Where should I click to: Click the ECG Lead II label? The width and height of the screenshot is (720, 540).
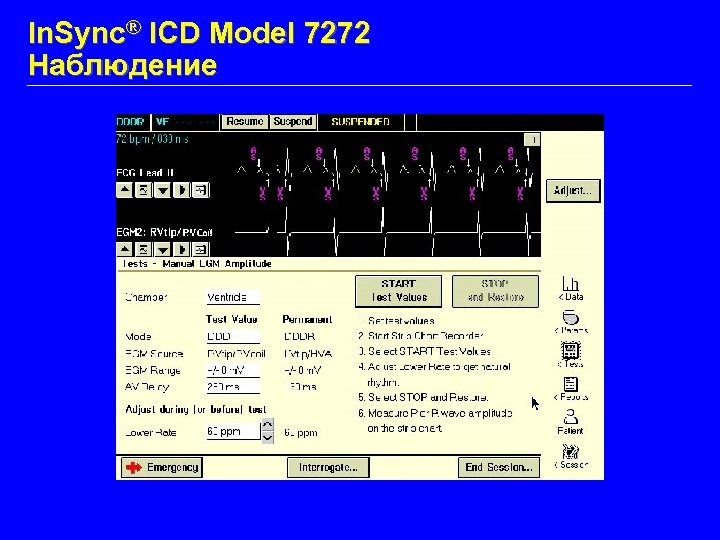click(146, 173)
